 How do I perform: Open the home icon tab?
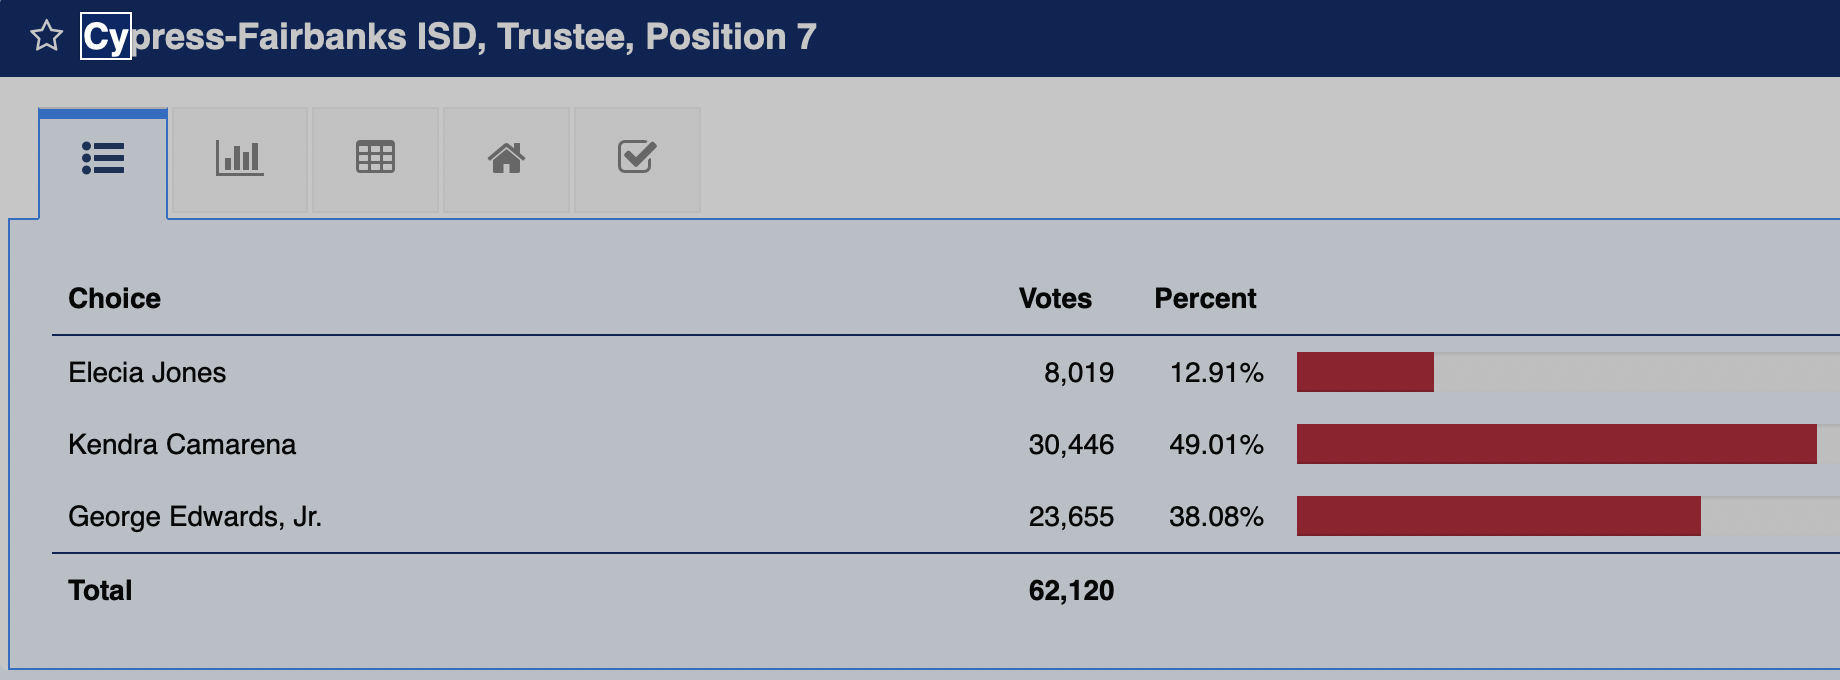[506, 159]
